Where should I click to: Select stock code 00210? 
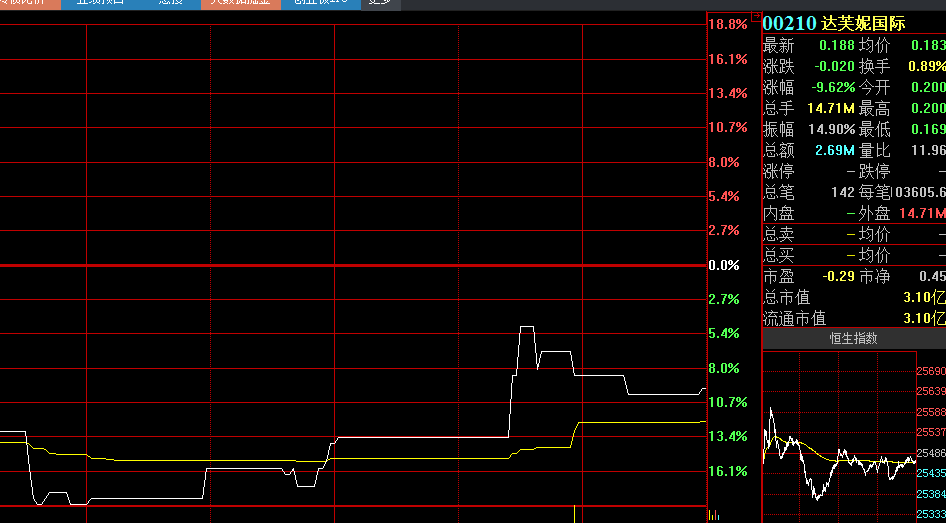click(x=790, y=24)
